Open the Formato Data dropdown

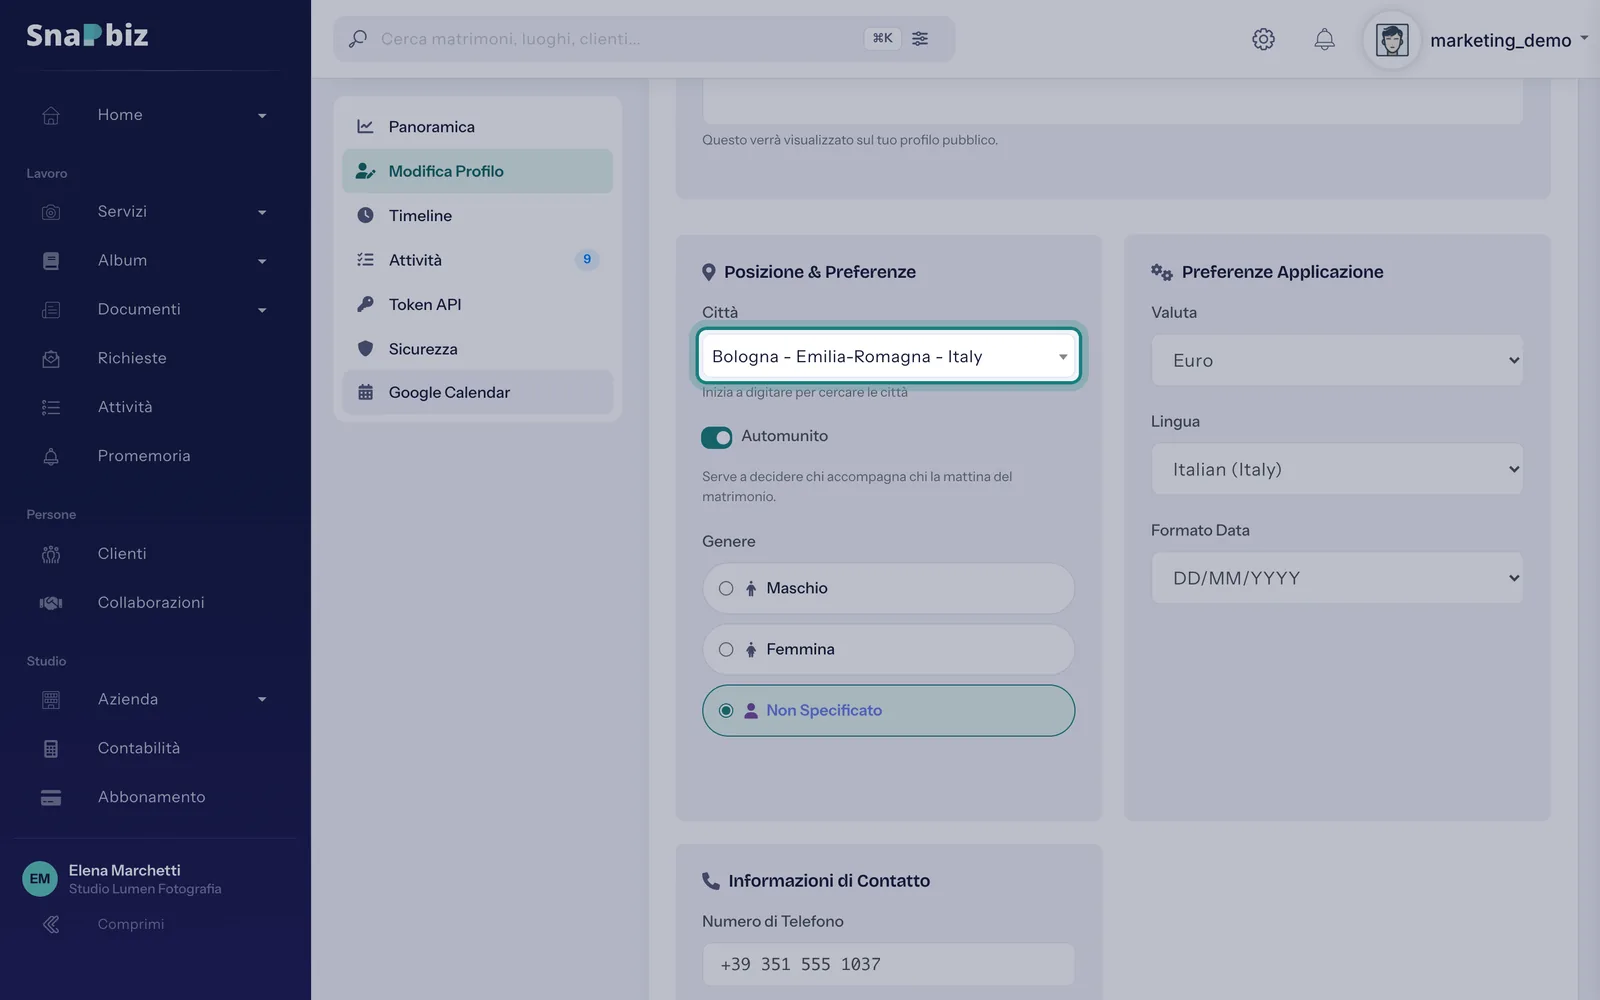click(x=1337, y=578)
